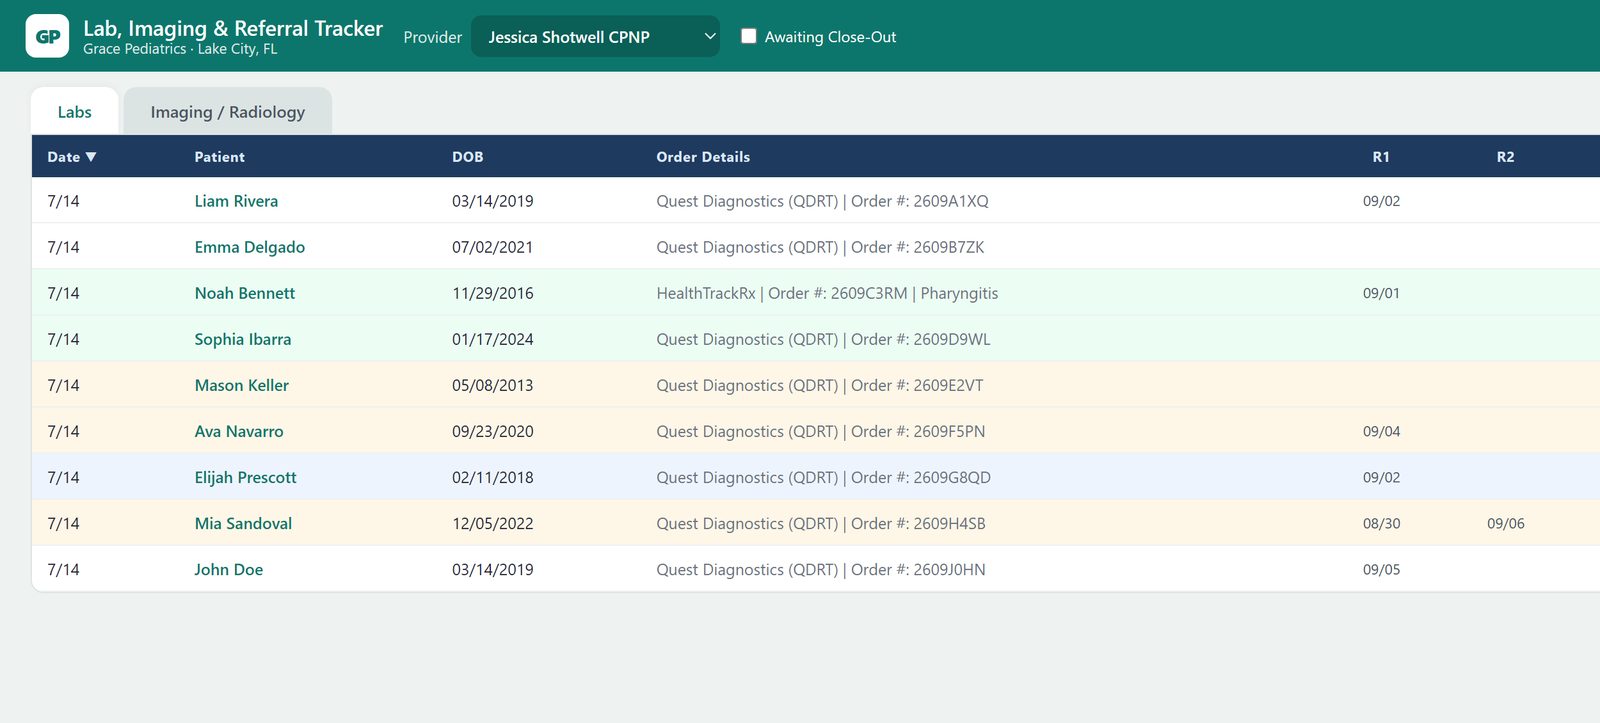Click the R1 column header
This screenshot has height=723, width=1600.
(1381, 157)
